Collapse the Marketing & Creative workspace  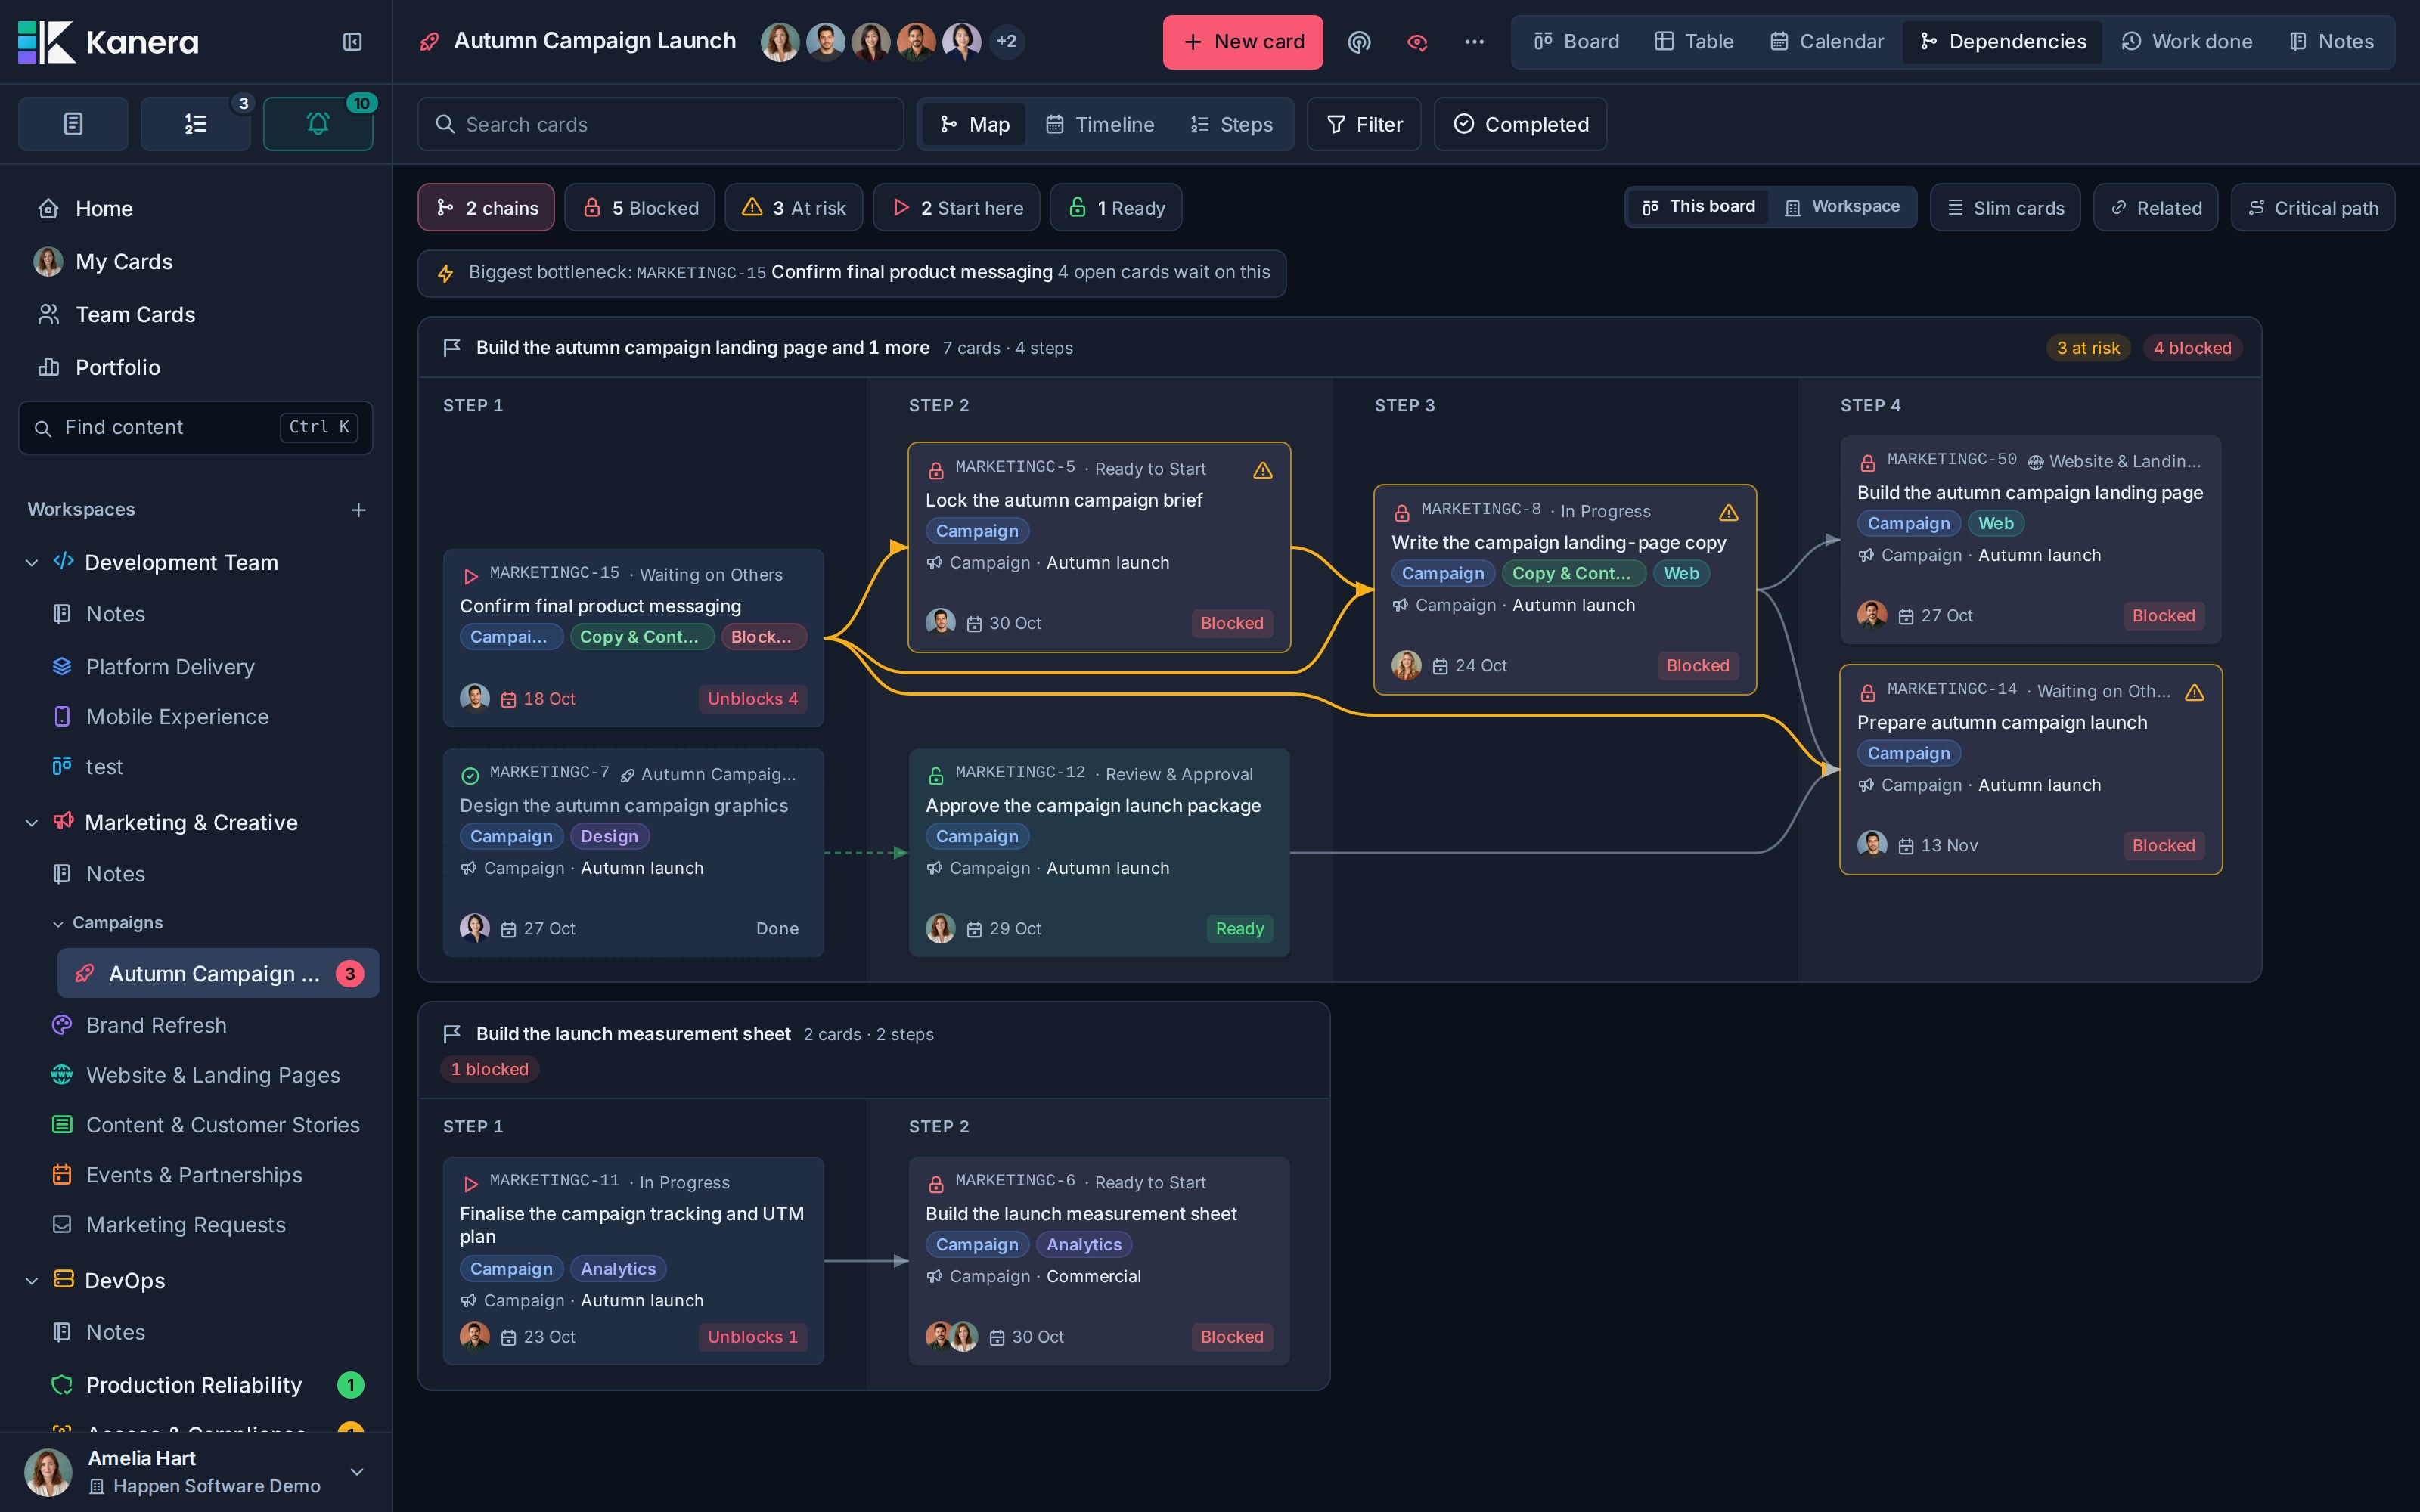(x=32, y=823)
